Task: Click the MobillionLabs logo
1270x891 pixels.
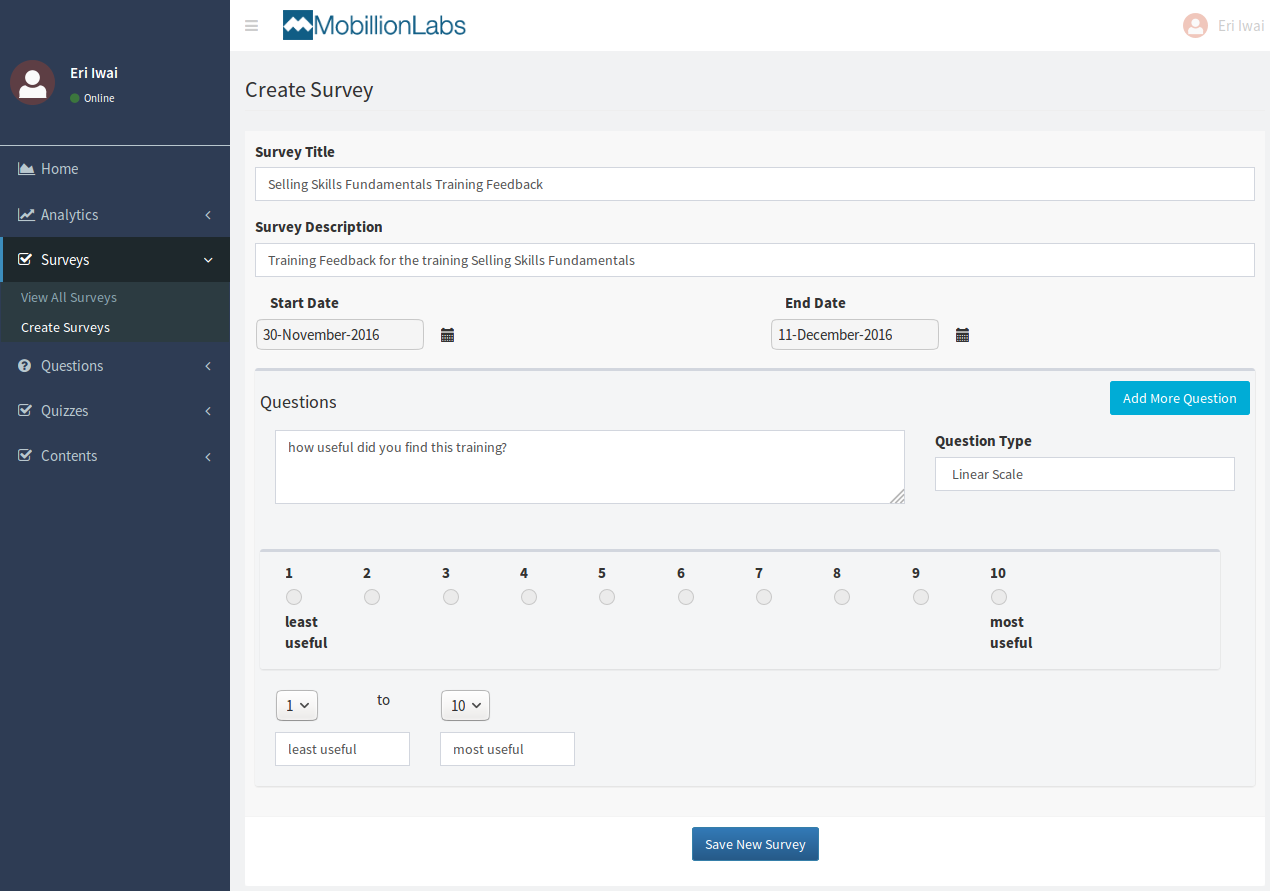Action: [374, 25]
